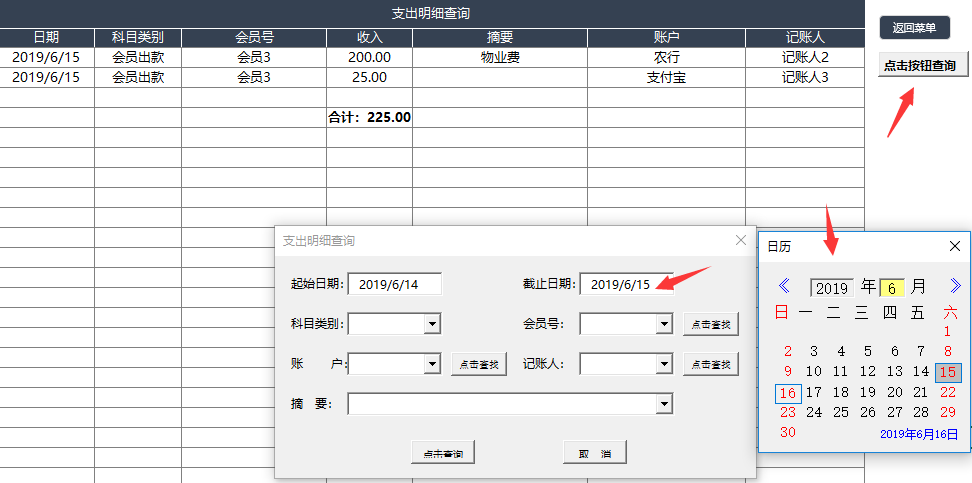Select day 27 in calendar
The width and height of the screenshot is (972, 483).
point(895,412)
